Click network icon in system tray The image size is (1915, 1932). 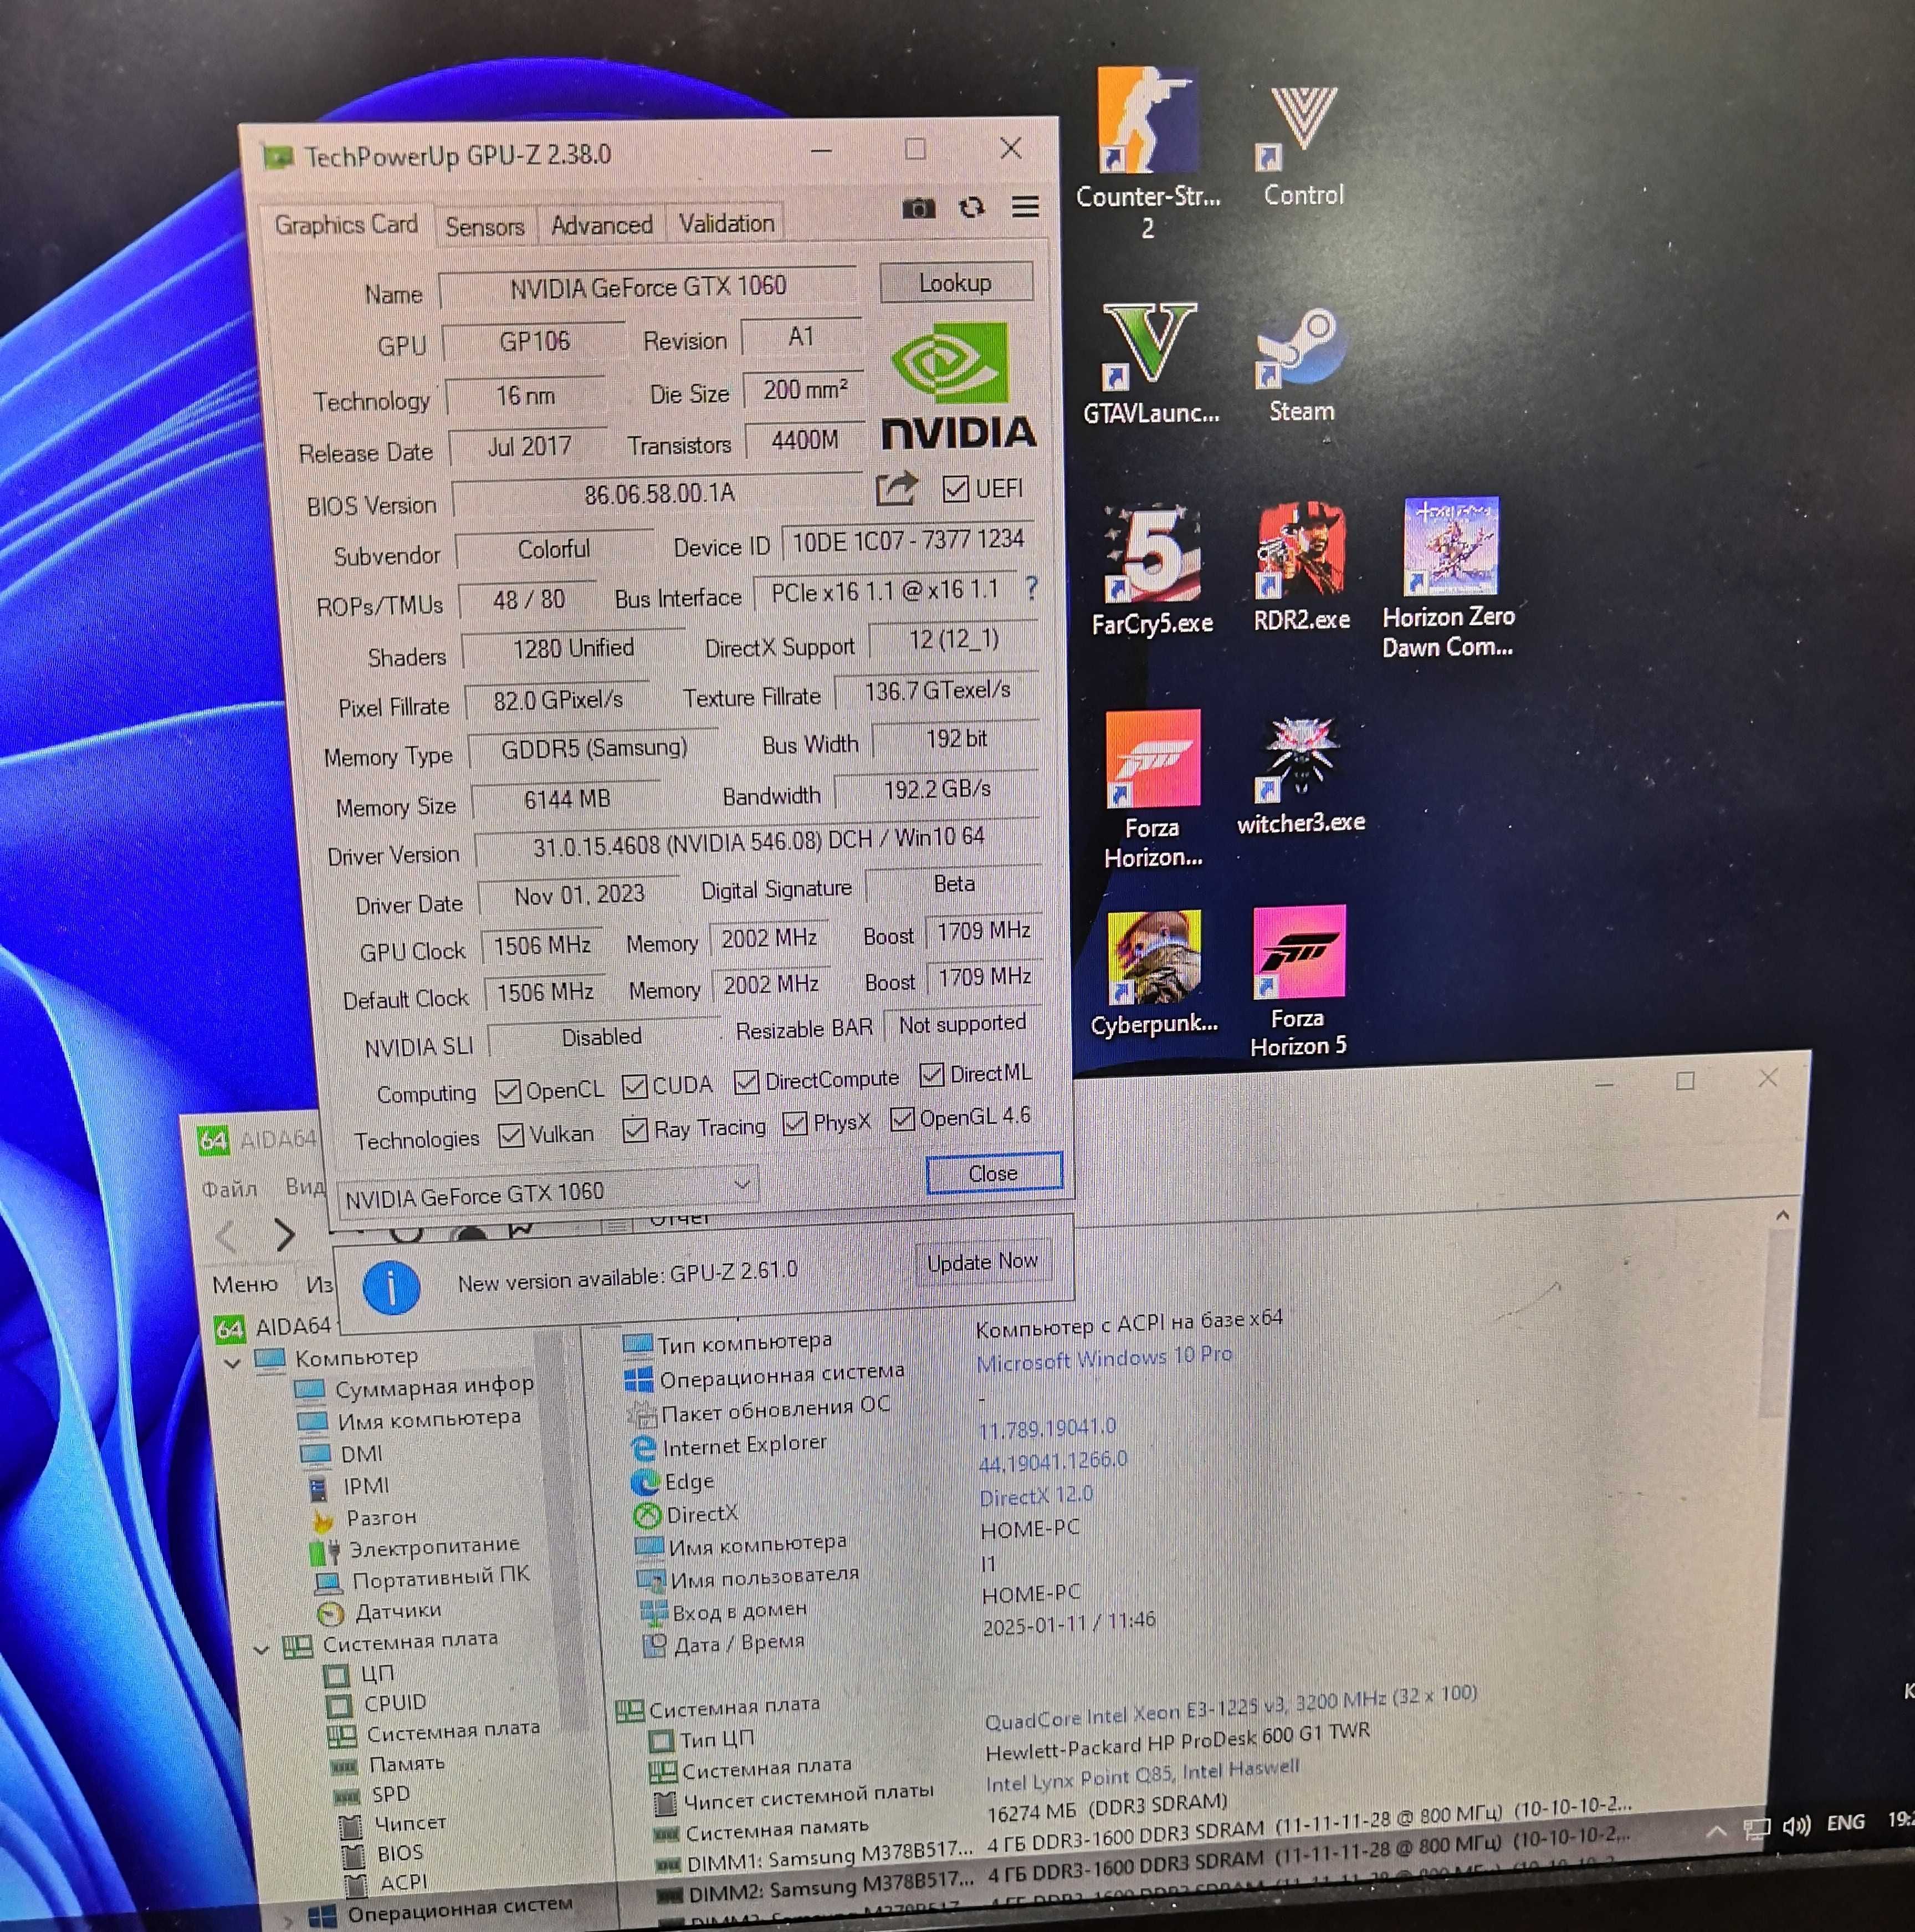(x=1757, y=1829)
